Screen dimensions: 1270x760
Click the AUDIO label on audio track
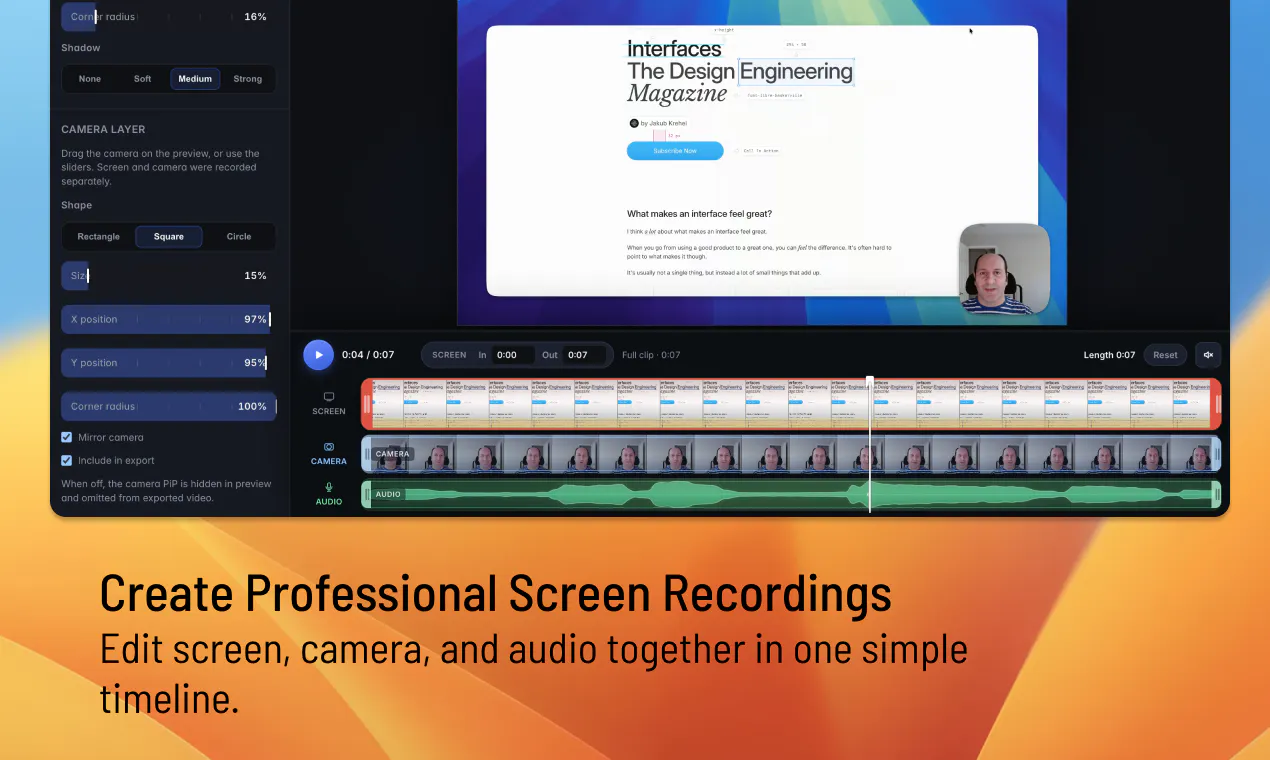[x=388, y=494]
